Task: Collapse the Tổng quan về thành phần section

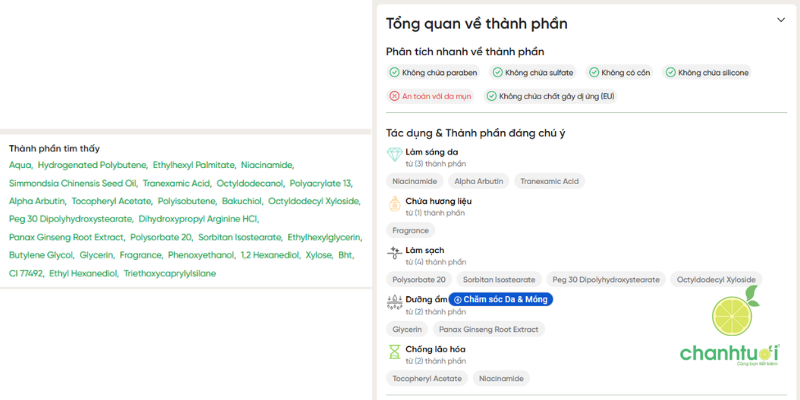Action: coord(780,20)
